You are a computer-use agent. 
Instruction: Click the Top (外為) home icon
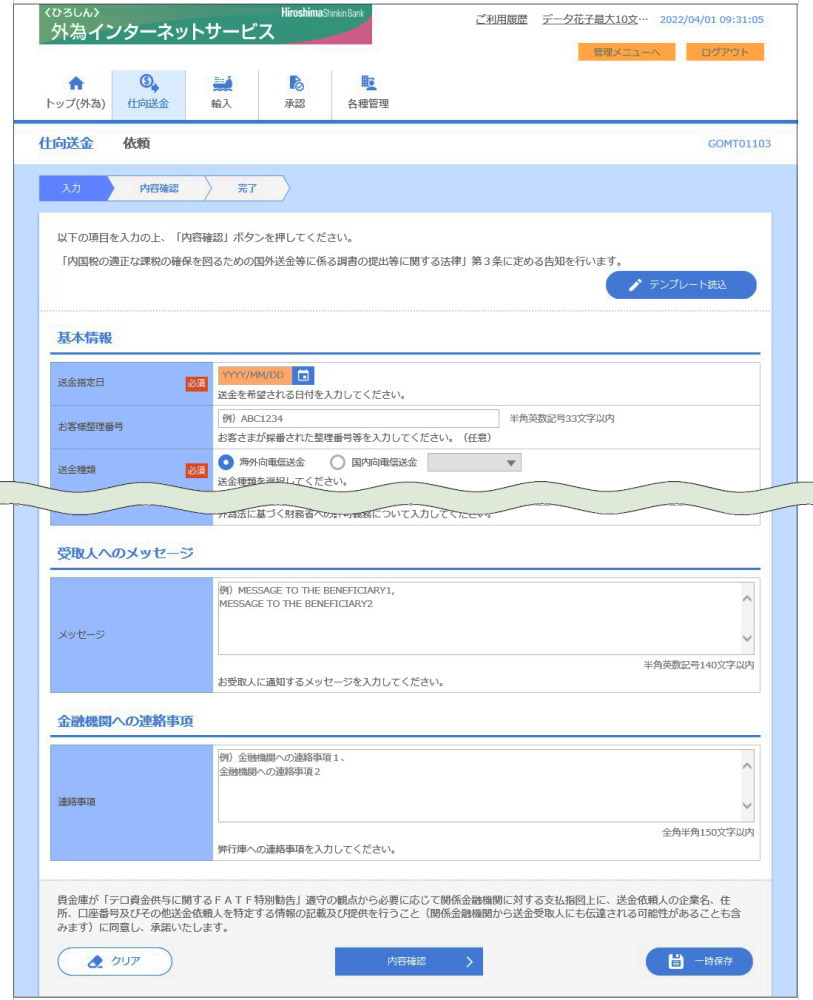coord(75,85)
